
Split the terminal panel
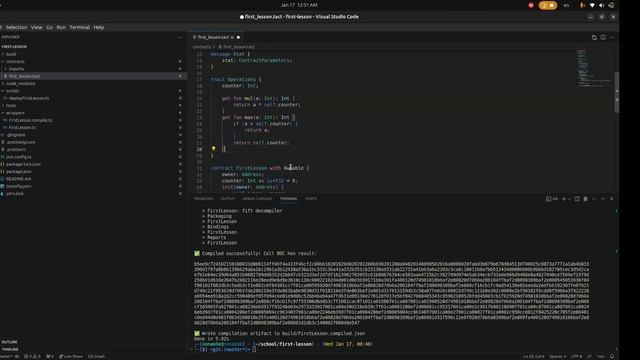tap(577, 199)
